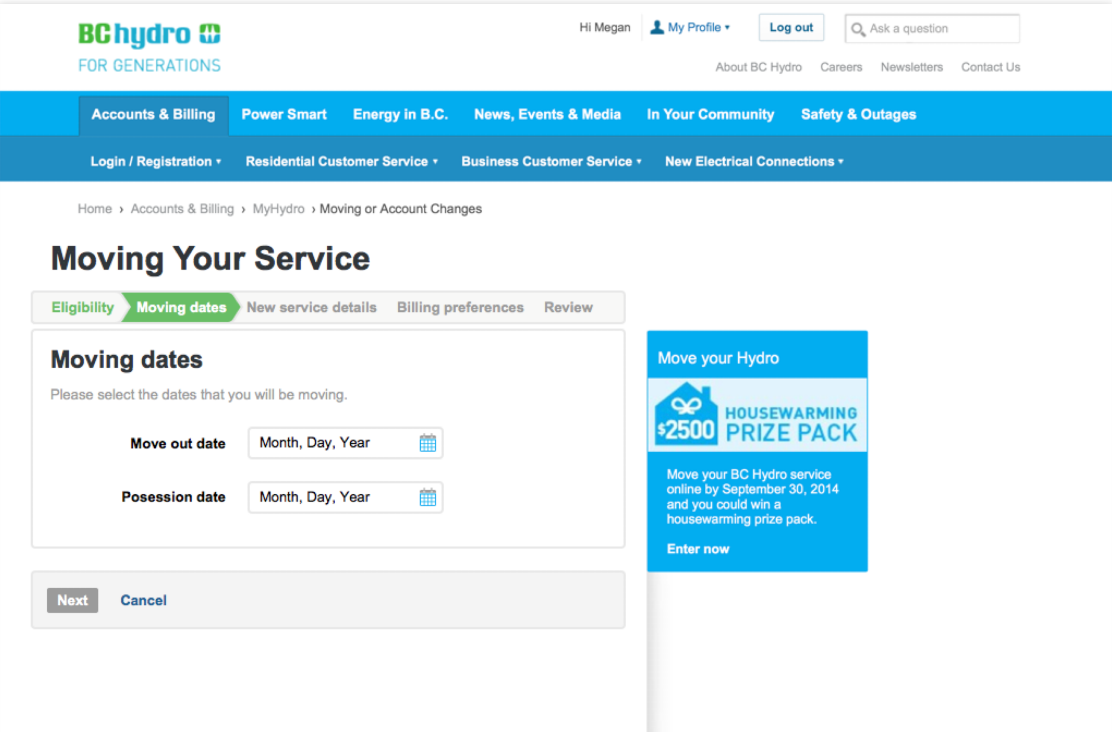Open Energy in B.C. section
Viewport: 1112px width, 732px height.
coord(401,115)
